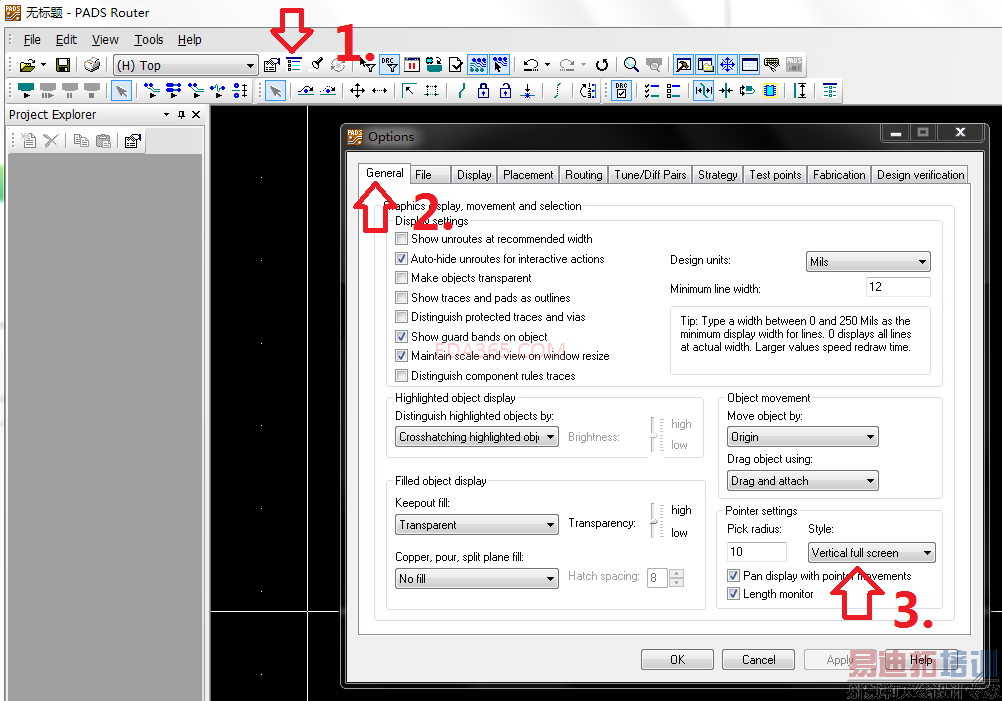Click the keyboard shortcuts icon
Screen dimensions: 1002x701
(771, 65)
